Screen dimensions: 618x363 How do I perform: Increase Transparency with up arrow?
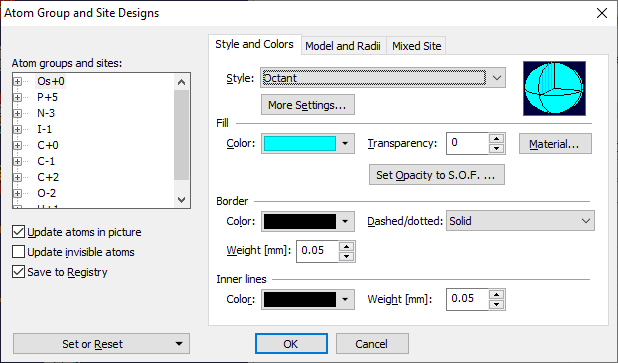click(x=496, y=138)
